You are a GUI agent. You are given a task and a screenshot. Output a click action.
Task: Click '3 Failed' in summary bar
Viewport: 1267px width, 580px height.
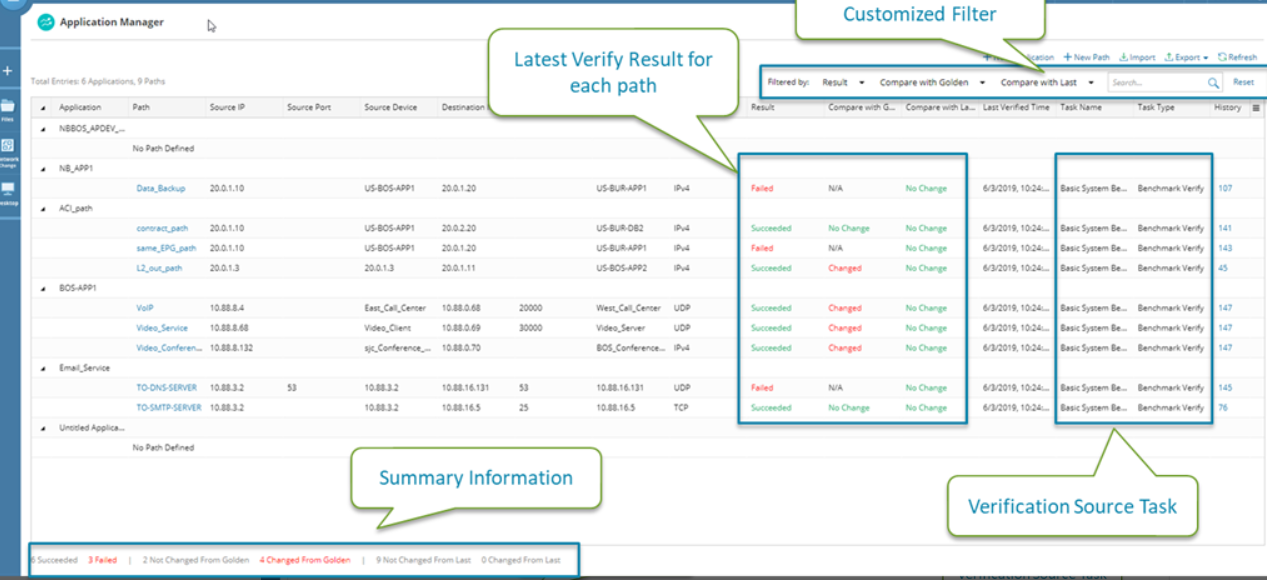(102, 560)
